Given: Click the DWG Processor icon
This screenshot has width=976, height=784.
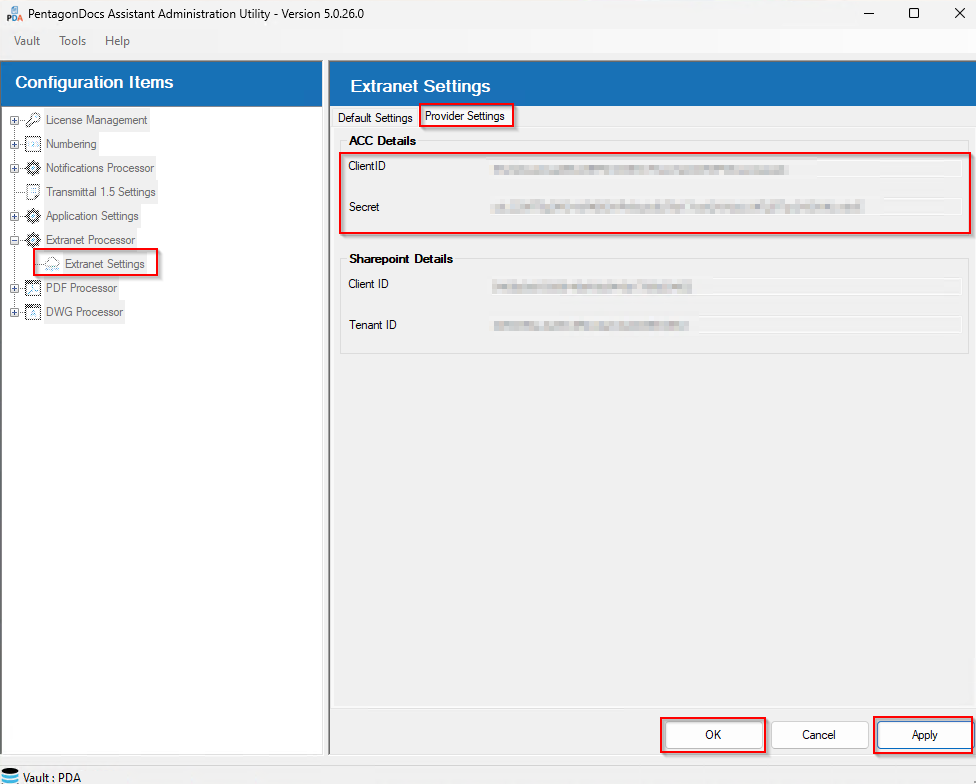Looking at the screenshot, I should 33,312.
